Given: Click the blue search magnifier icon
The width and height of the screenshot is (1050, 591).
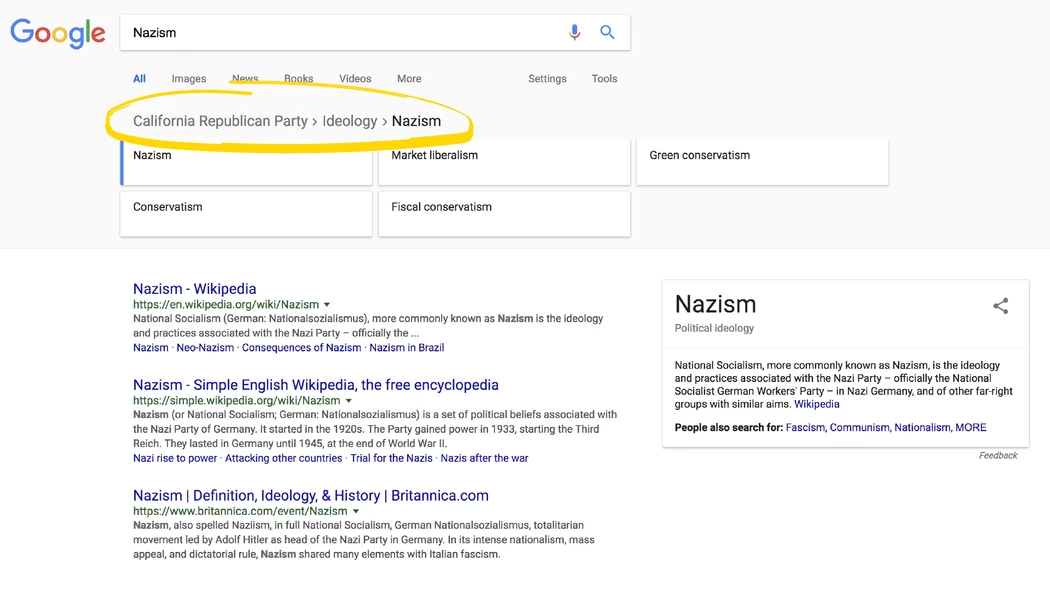Looking at the screenshot, I should pyautogui.click(x=607, y=31).
